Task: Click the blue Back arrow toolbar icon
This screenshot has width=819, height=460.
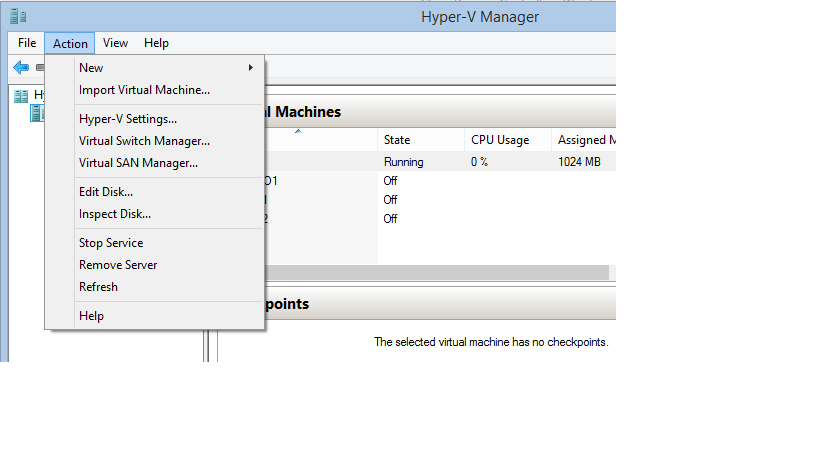Action: coord(21,67)
